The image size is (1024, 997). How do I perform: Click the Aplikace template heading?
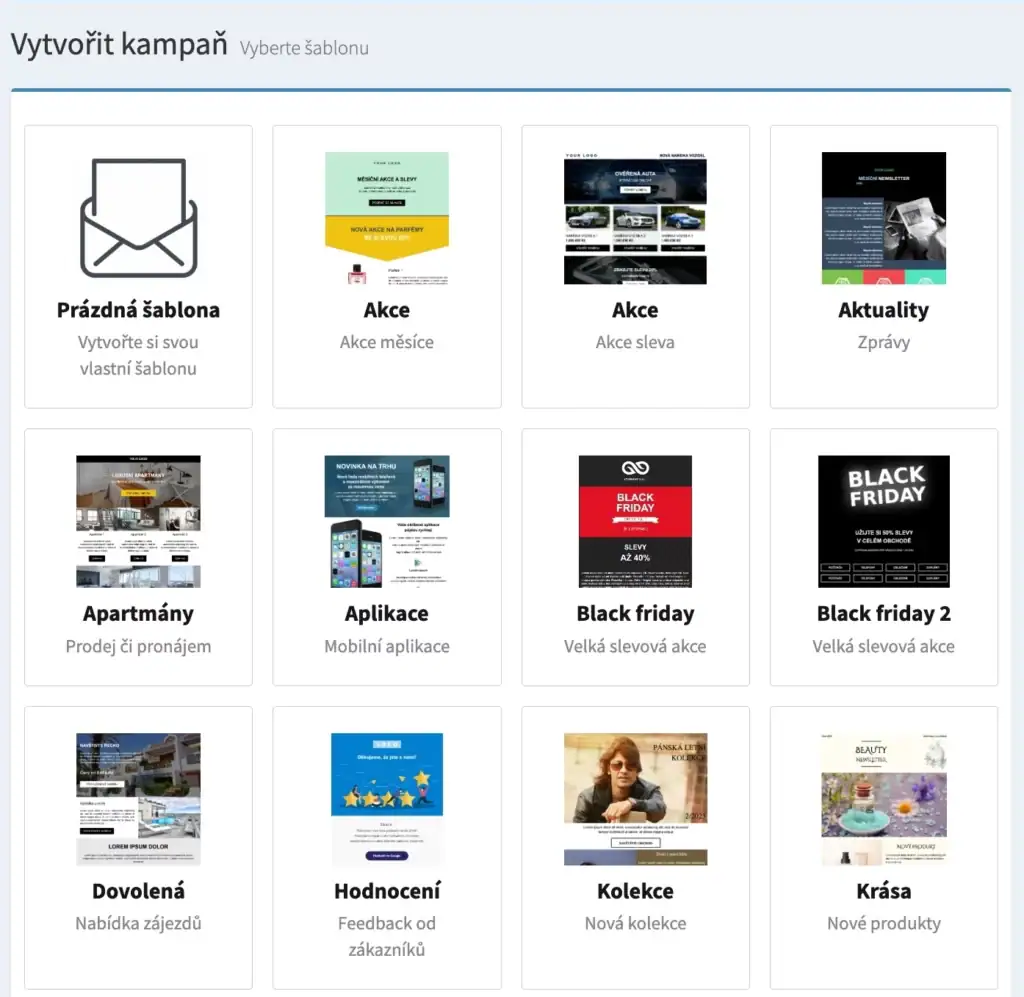click(x=387, y=613)
